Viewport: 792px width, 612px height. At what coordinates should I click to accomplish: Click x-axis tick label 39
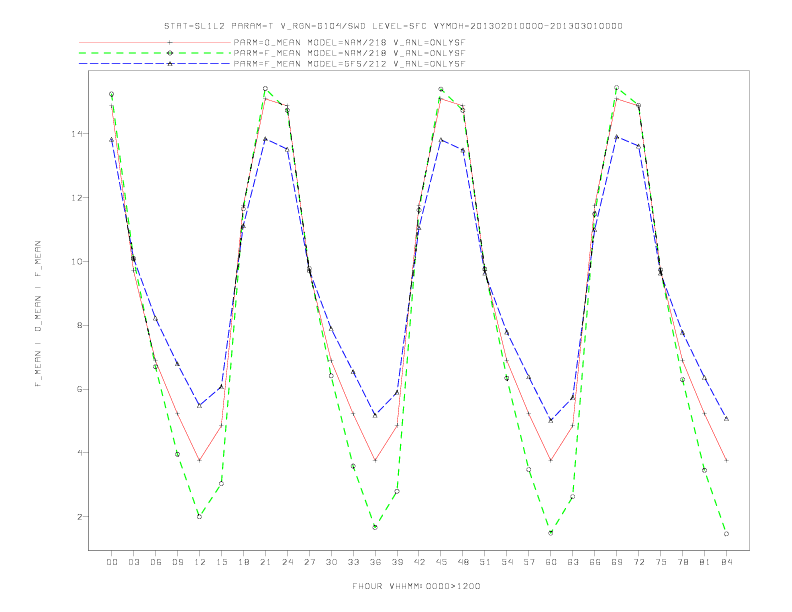click(x=397, y=562)
